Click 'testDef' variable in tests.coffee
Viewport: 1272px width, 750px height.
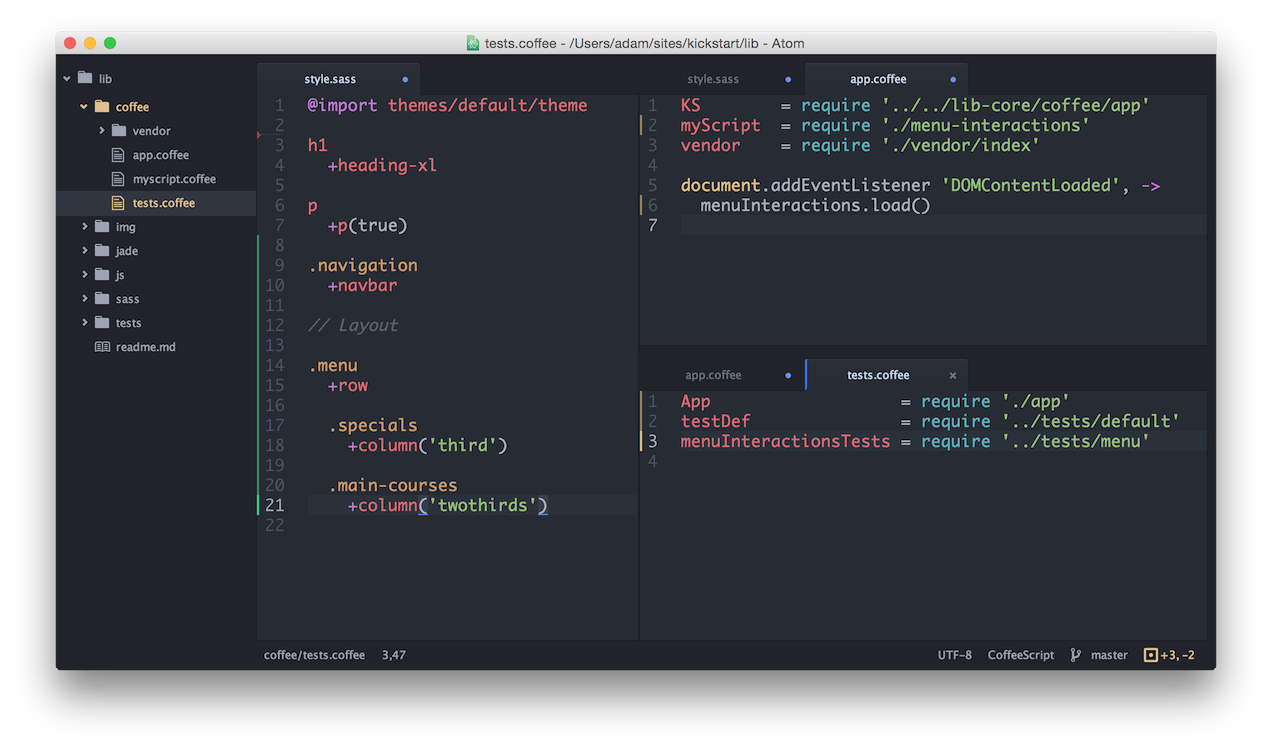click(716, 421)
